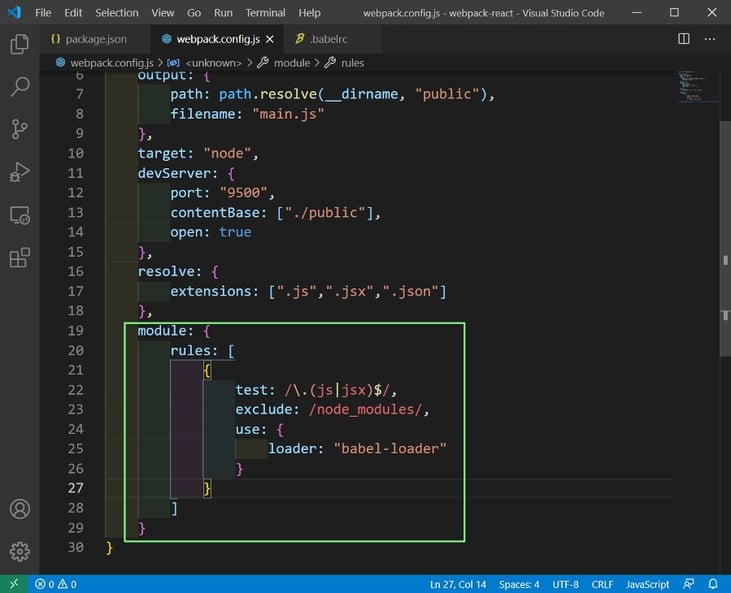731x593 pixels.
Task: Open Source Control view
Action: coord(20,129)
